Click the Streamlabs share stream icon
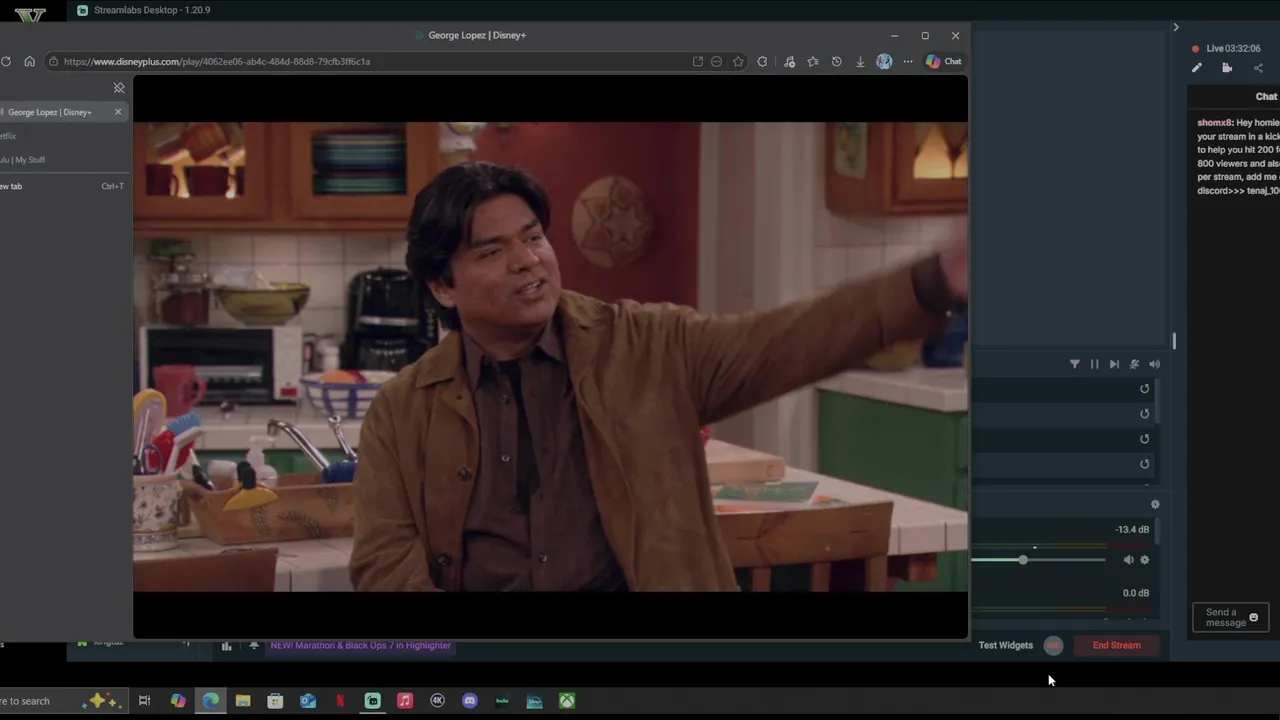The height and width of the screenshot is (720, 1280). tap(1258, 68)
